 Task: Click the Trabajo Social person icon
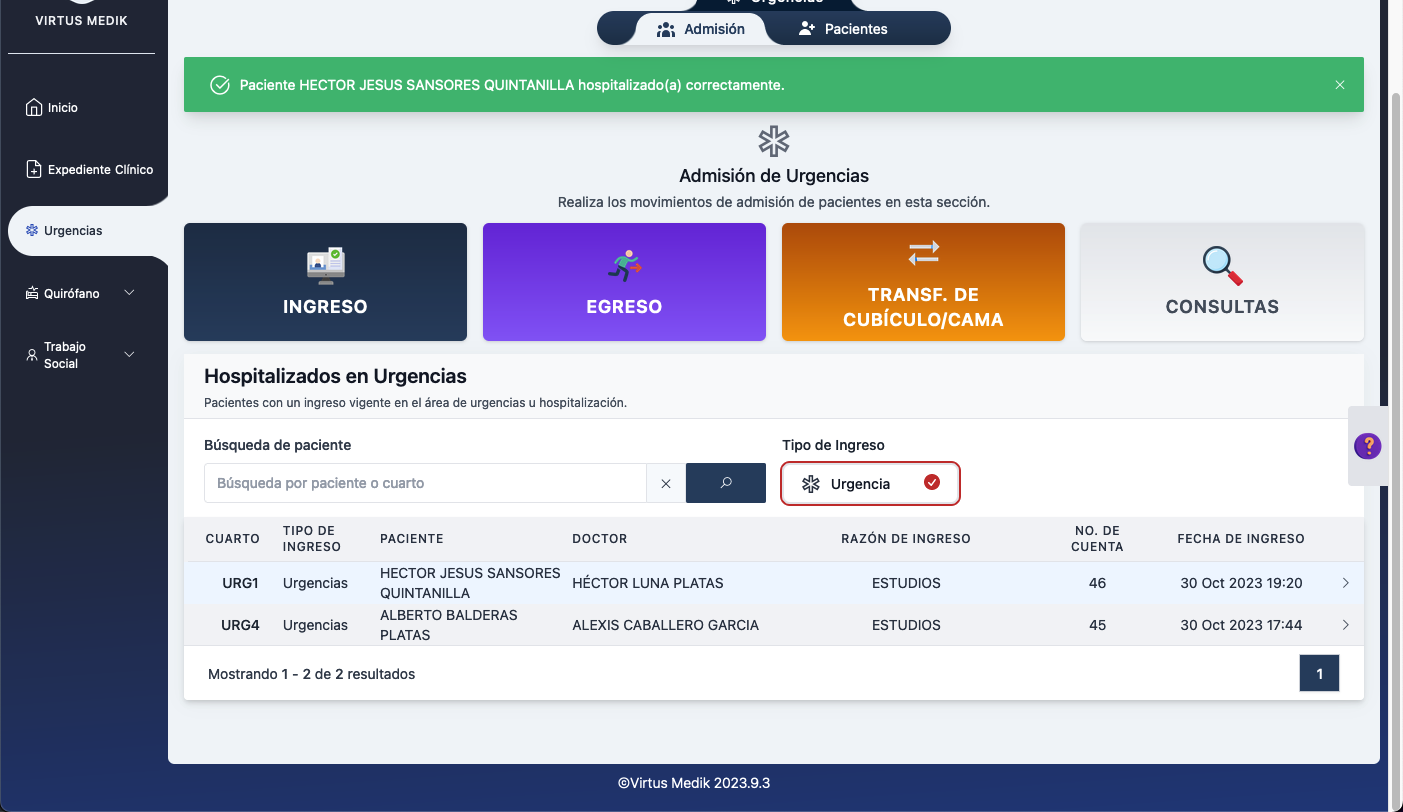32,355
